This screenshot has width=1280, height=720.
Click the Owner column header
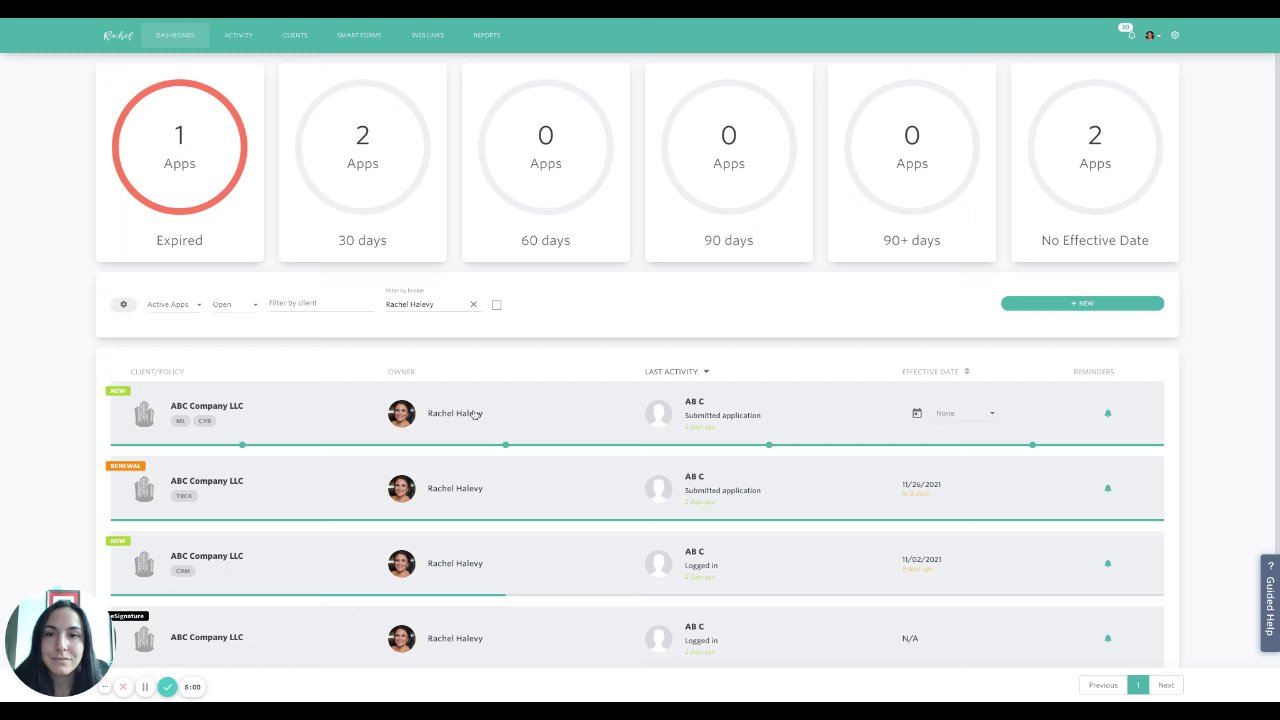(401, 372)
